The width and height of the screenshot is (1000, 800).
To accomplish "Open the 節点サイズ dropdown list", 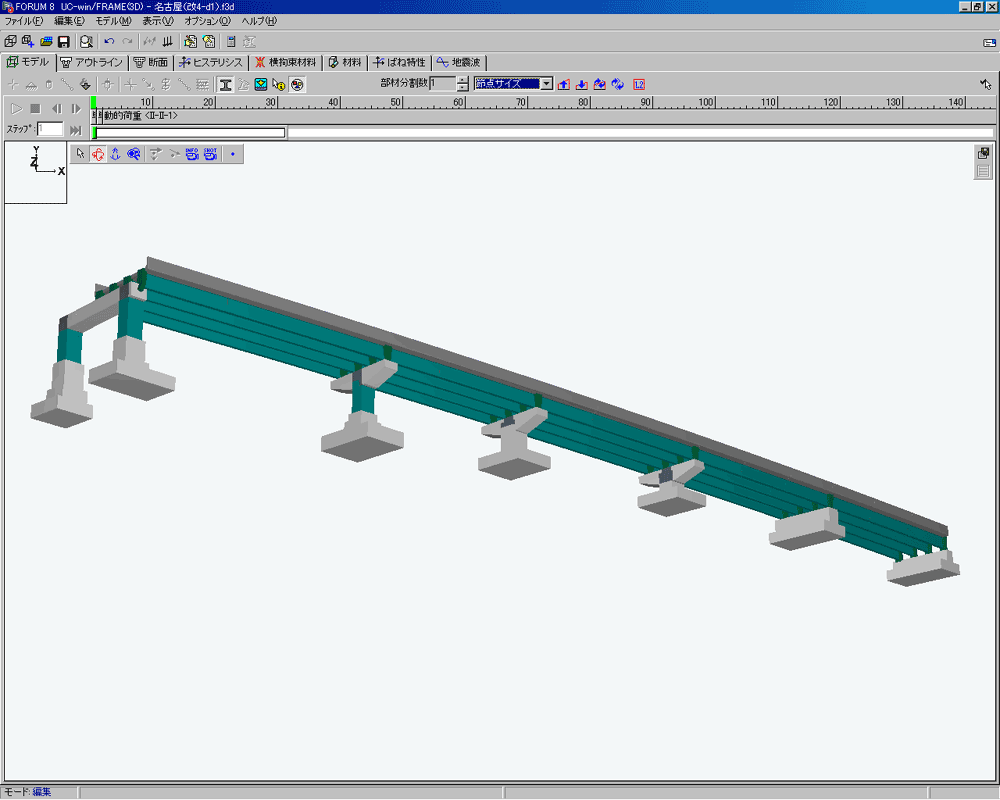I will (546, 84).
